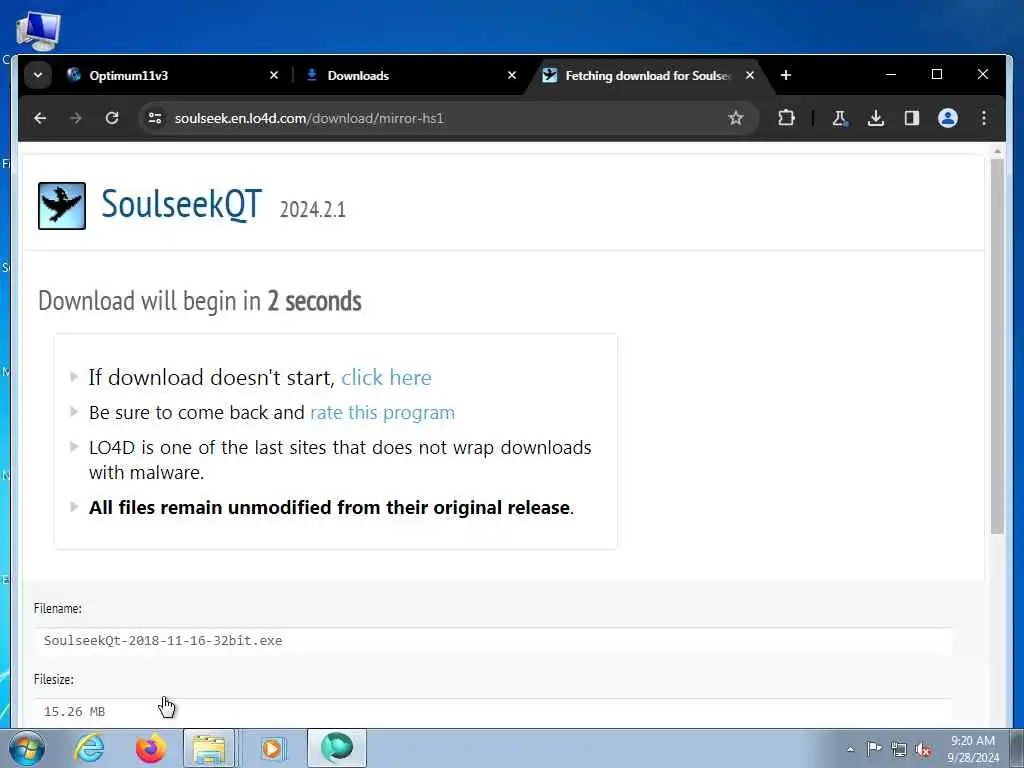Screen dimensions: 1024x768
Task: Open the clock showing 9:20 AM
Action: tap(973, 749)
